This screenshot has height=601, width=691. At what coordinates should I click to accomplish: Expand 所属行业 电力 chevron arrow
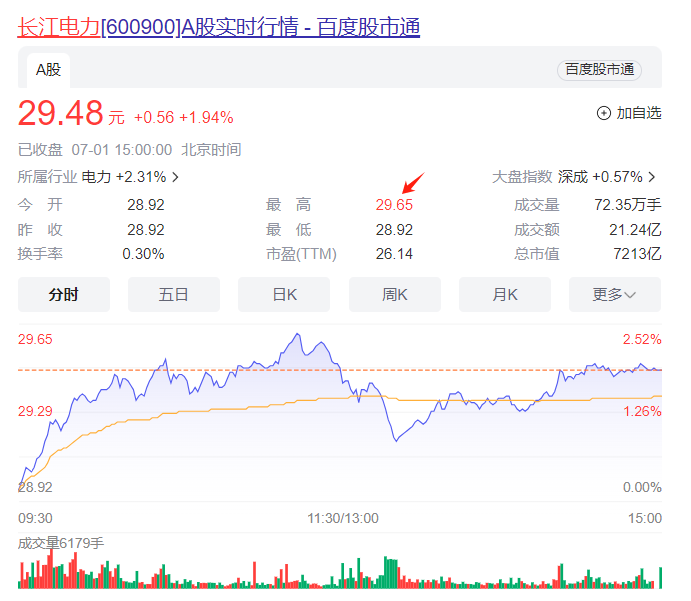click(x=175, y=177)
